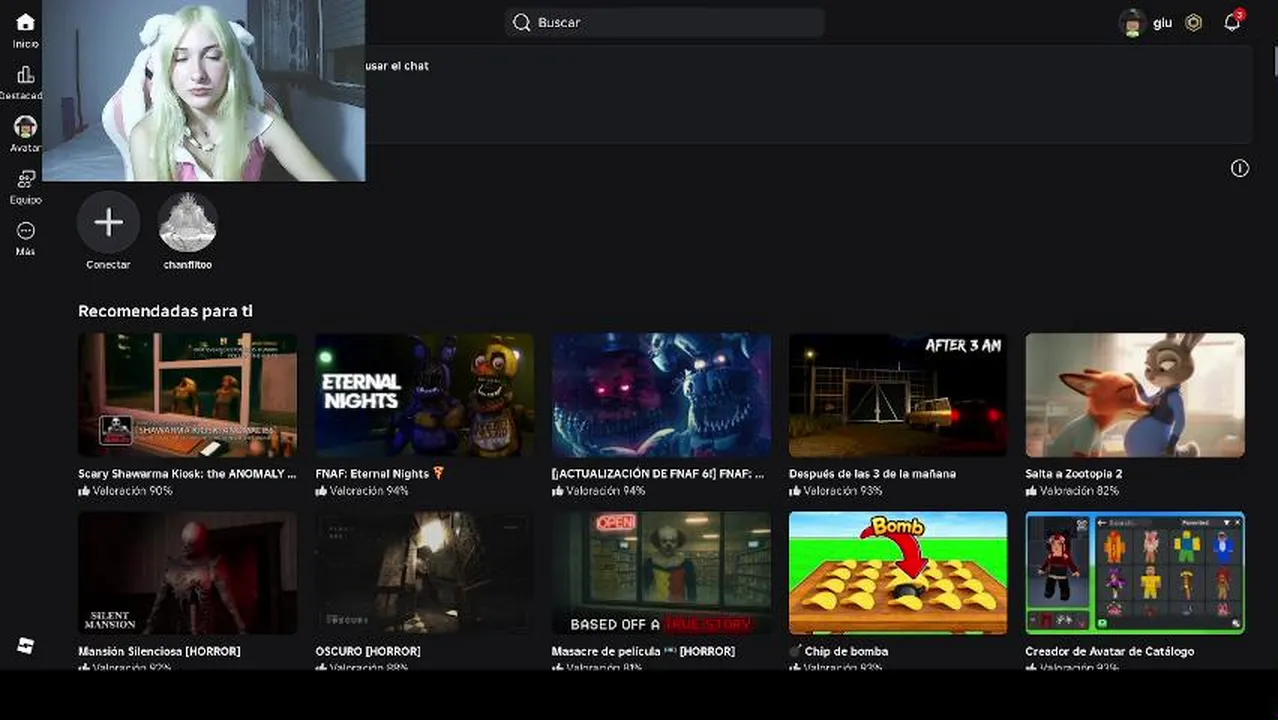Click the Conectar plus button
Screen dimensions: 1278x720
108,222
